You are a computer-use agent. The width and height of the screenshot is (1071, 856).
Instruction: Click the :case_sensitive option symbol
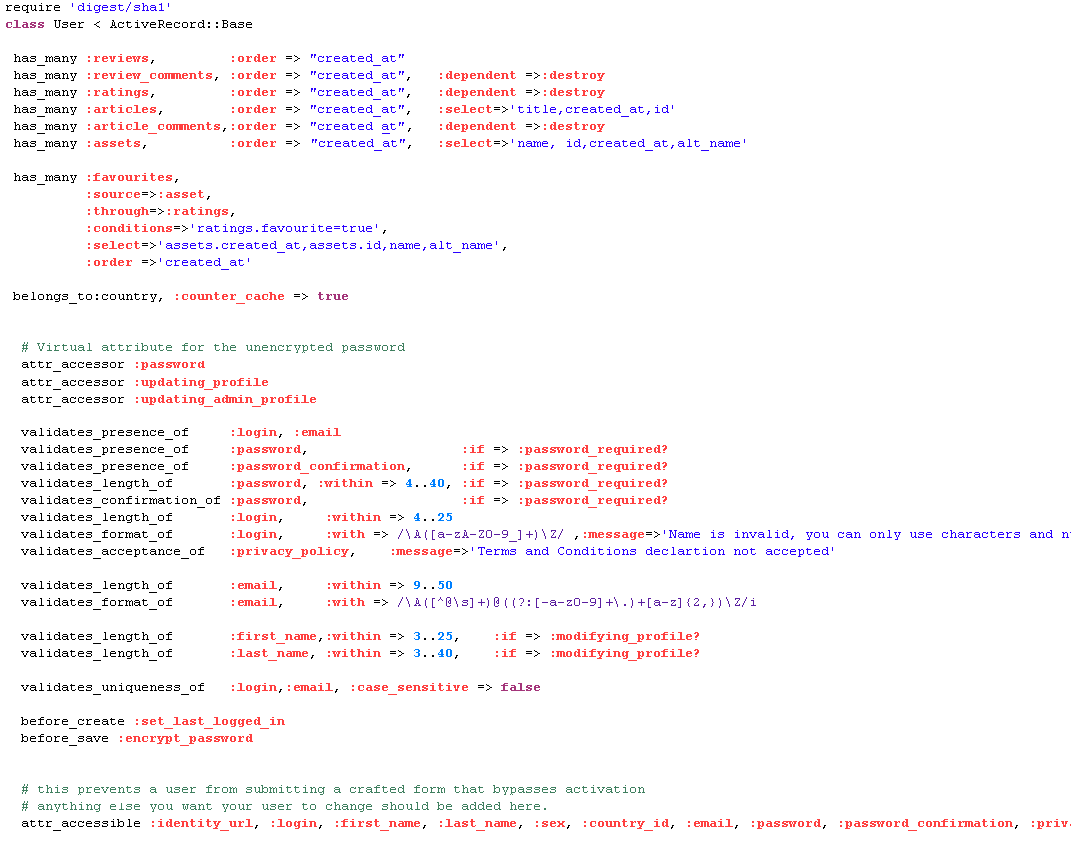tap(409, 687)
